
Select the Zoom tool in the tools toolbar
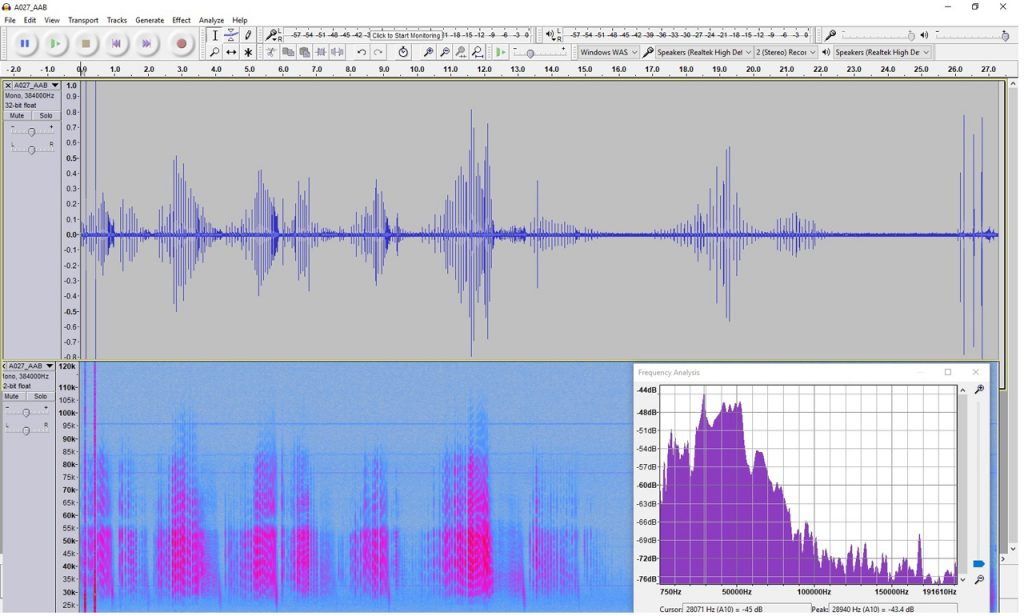click(x=214, y=52)
